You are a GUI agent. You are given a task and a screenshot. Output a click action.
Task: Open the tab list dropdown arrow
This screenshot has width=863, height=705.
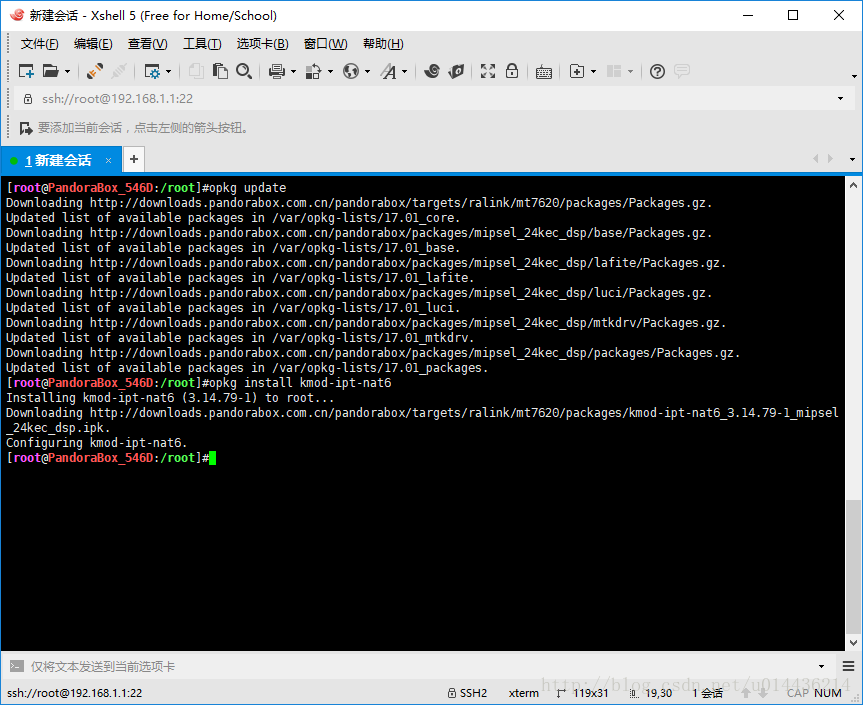pyautogui.click(x=853, y=159)
